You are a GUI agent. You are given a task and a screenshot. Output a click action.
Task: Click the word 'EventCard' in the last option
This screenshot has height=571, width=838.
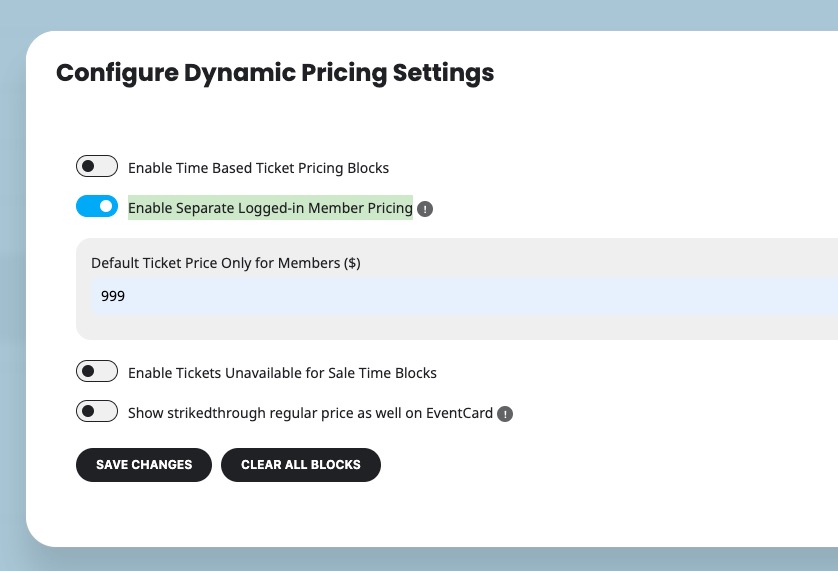[x=459, y=413]
